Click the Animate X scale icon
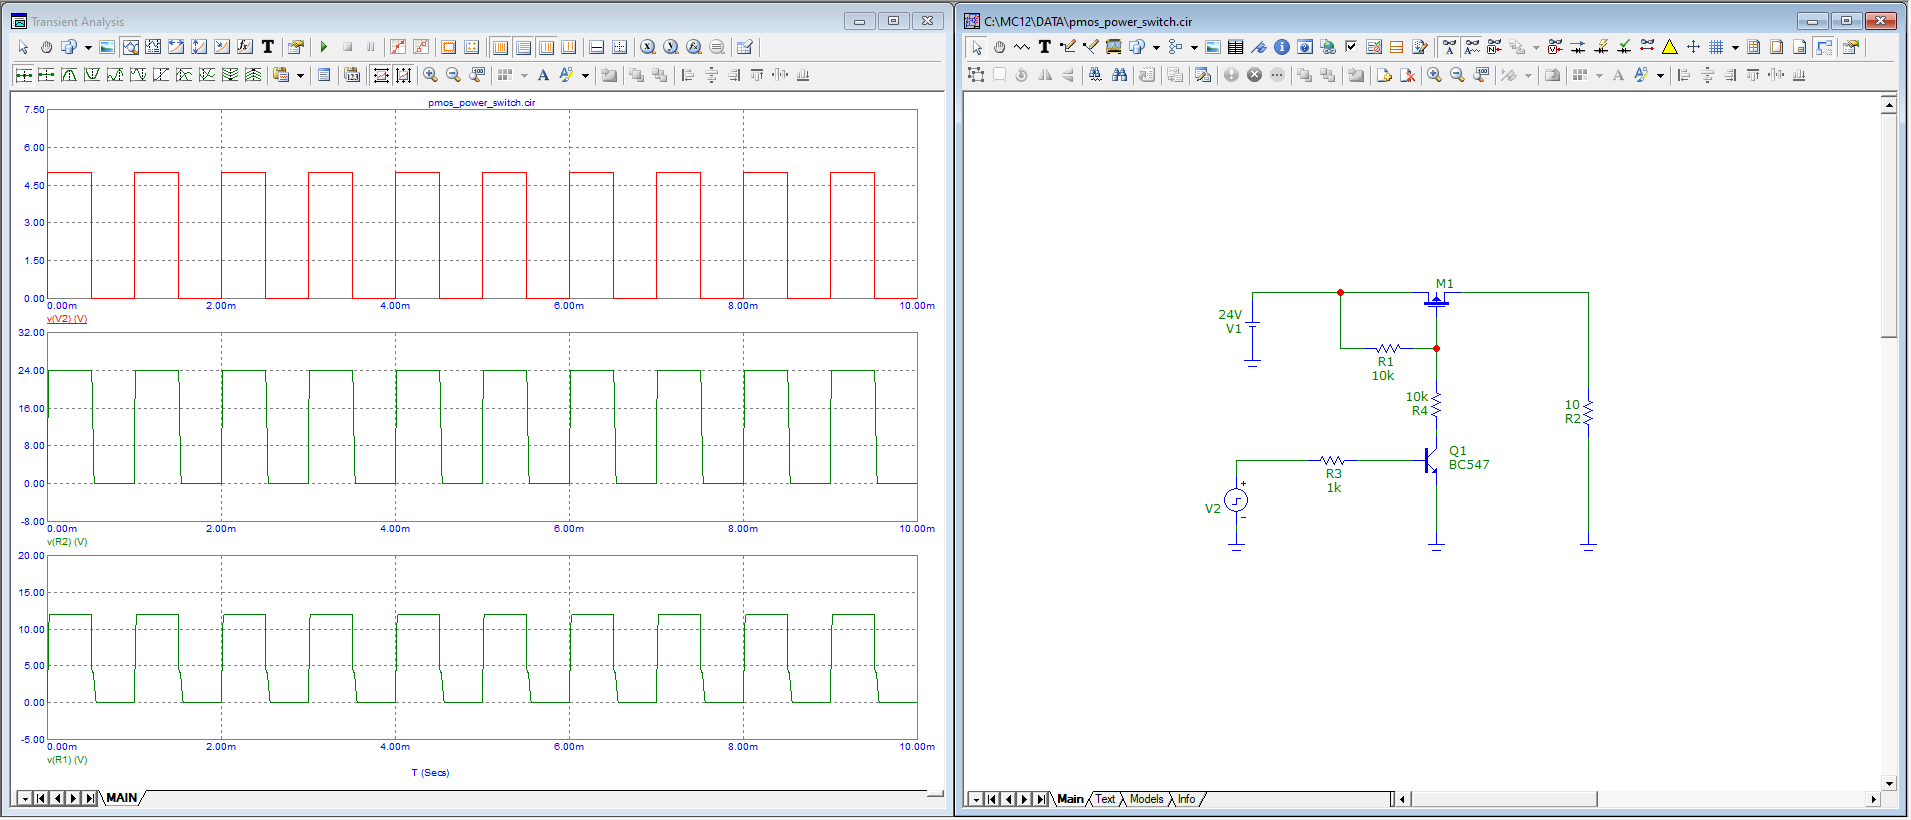1911x820 pixels. click(381, 75)
